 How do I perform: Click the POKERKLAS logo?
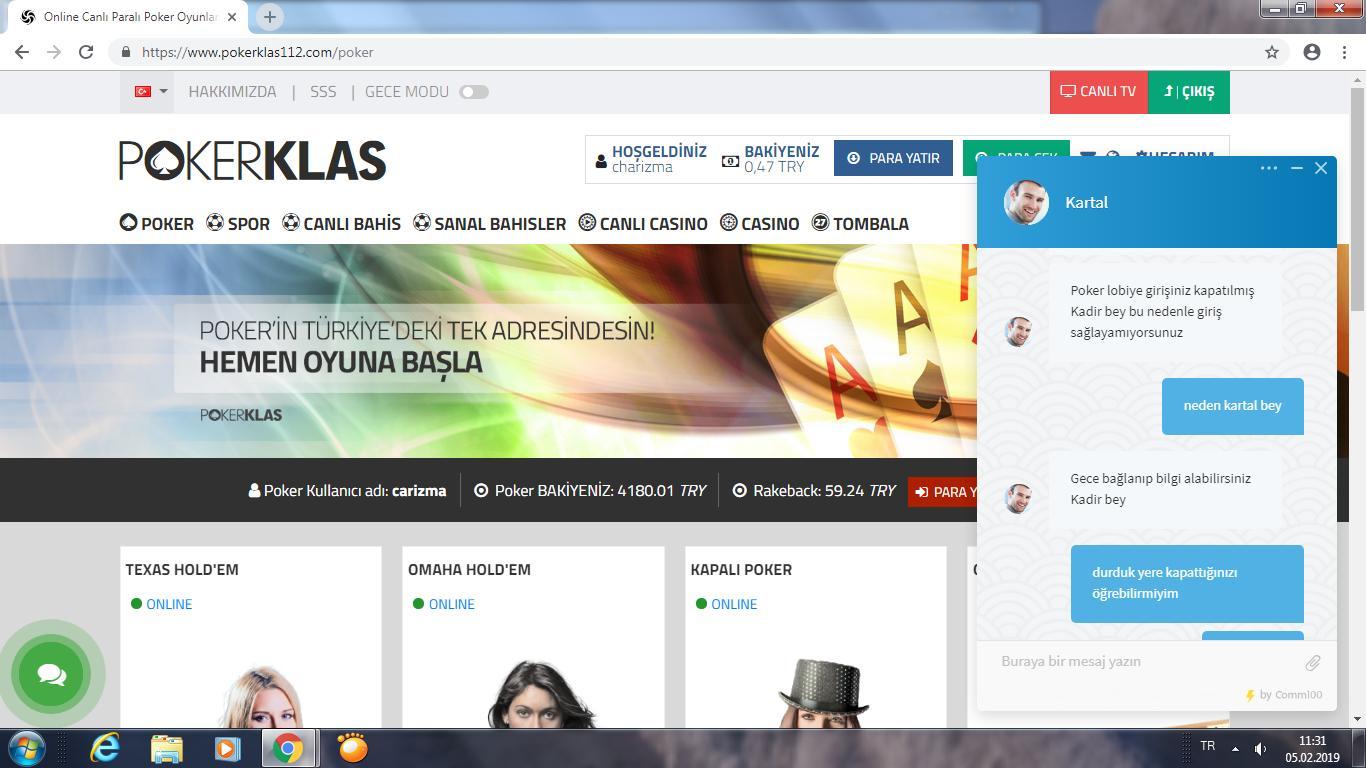[x=252, y=160]
